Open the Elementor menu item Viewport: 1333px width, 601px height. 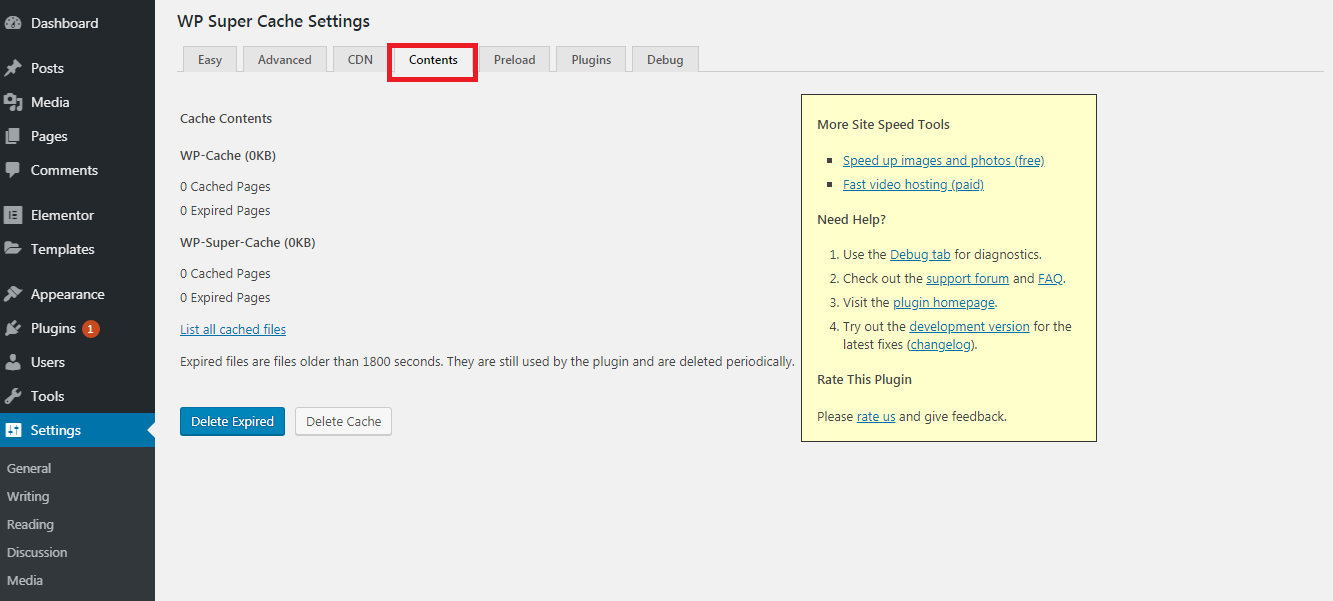77,215
